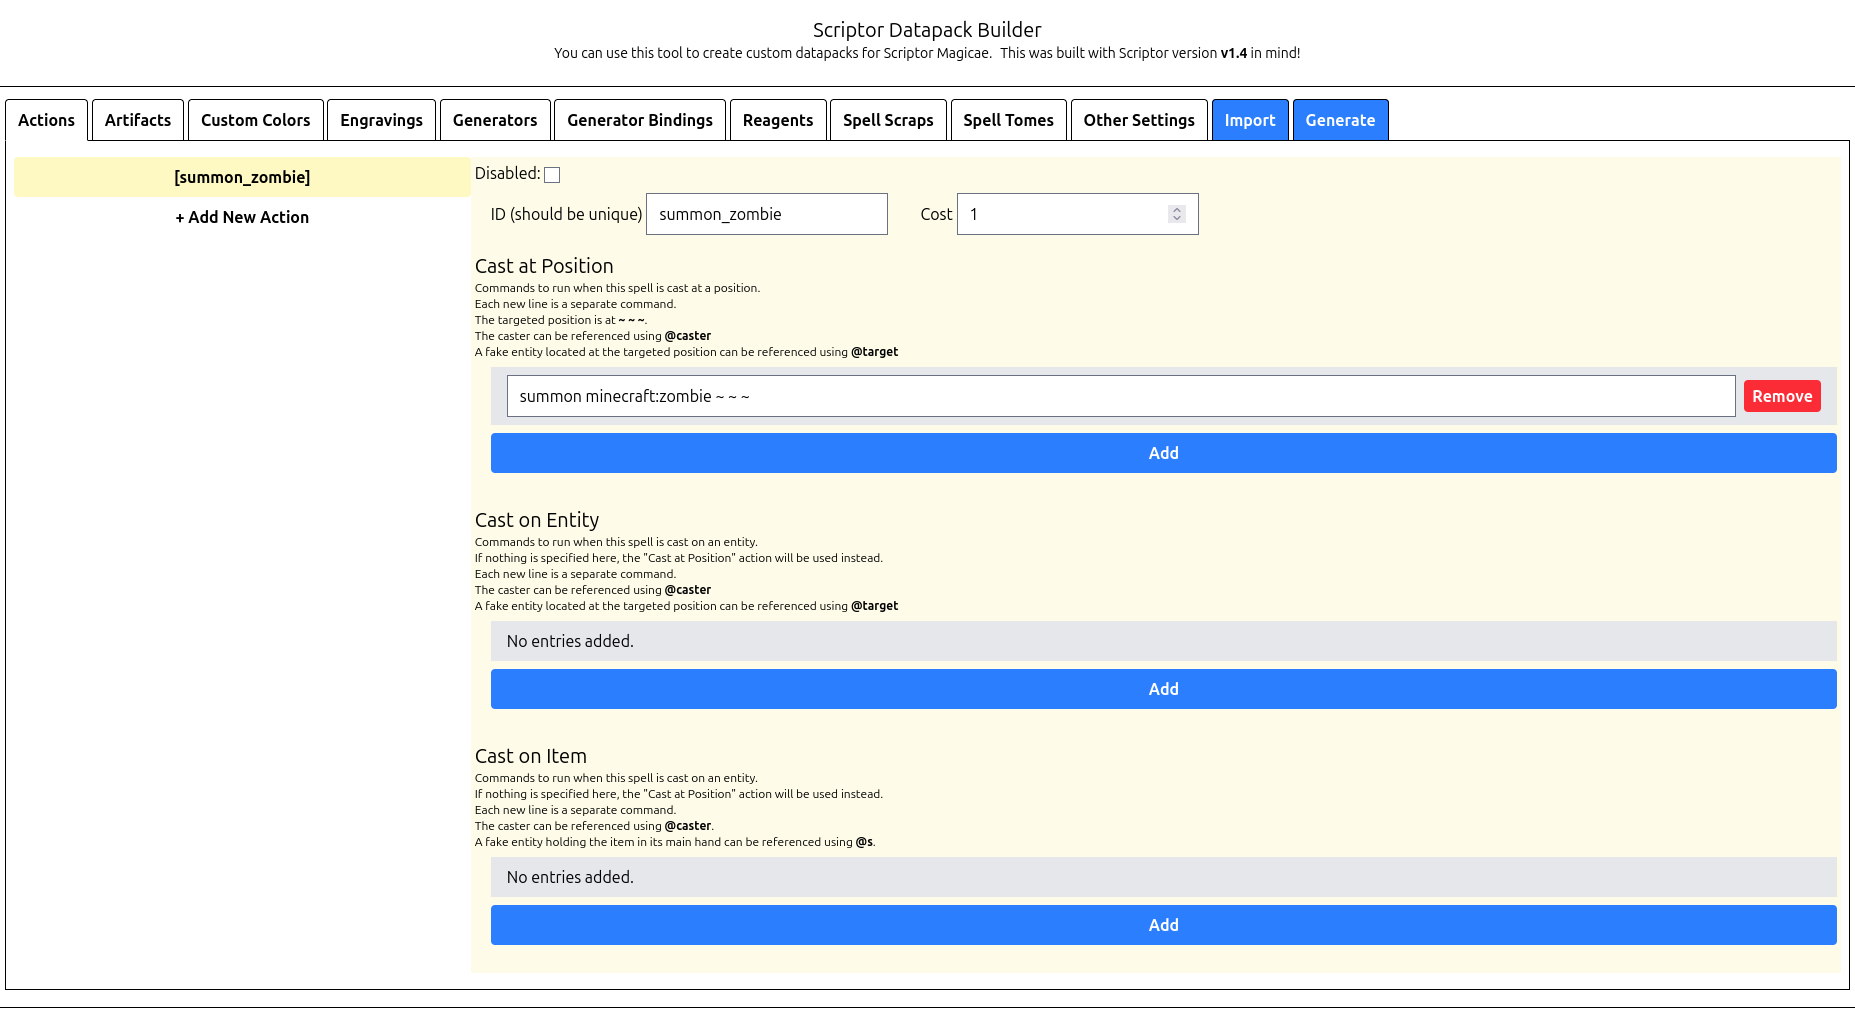1855x1027 pixels.
Task: Open the Reagents tab
Action: coord(778,120)
